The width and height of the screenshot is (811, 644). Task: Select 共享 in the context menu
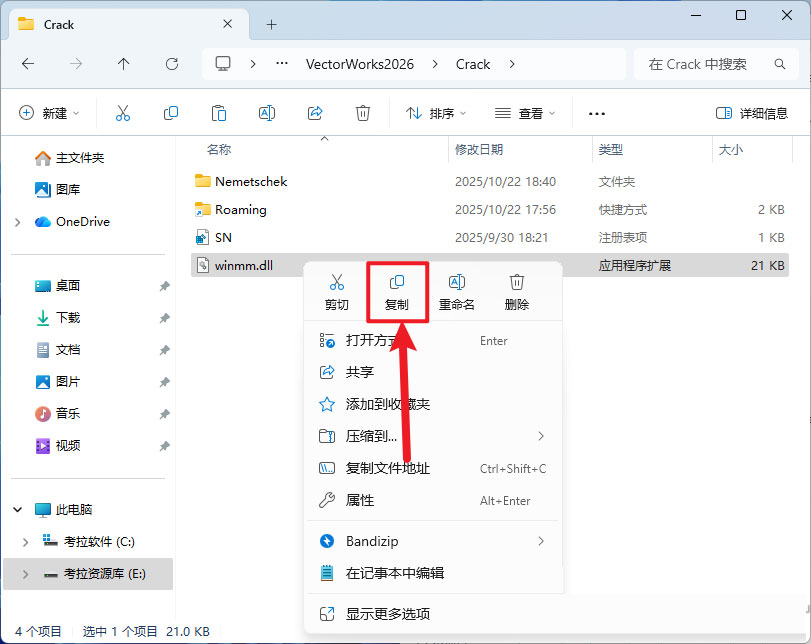tap(433, 372)
